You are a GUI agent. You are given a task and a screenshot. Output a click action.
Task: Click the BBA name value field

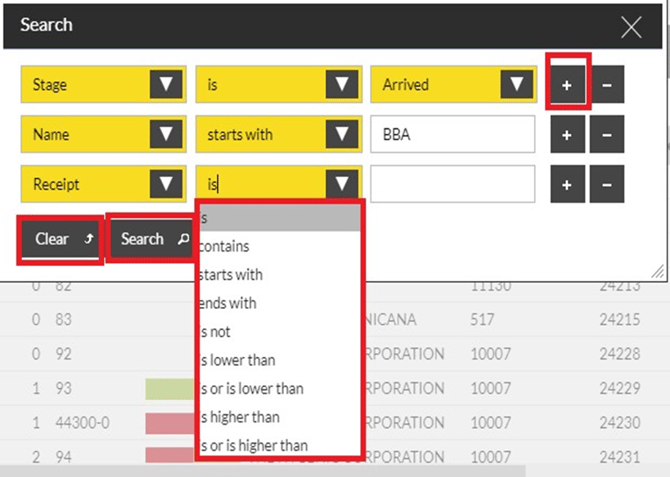[452, 134]
